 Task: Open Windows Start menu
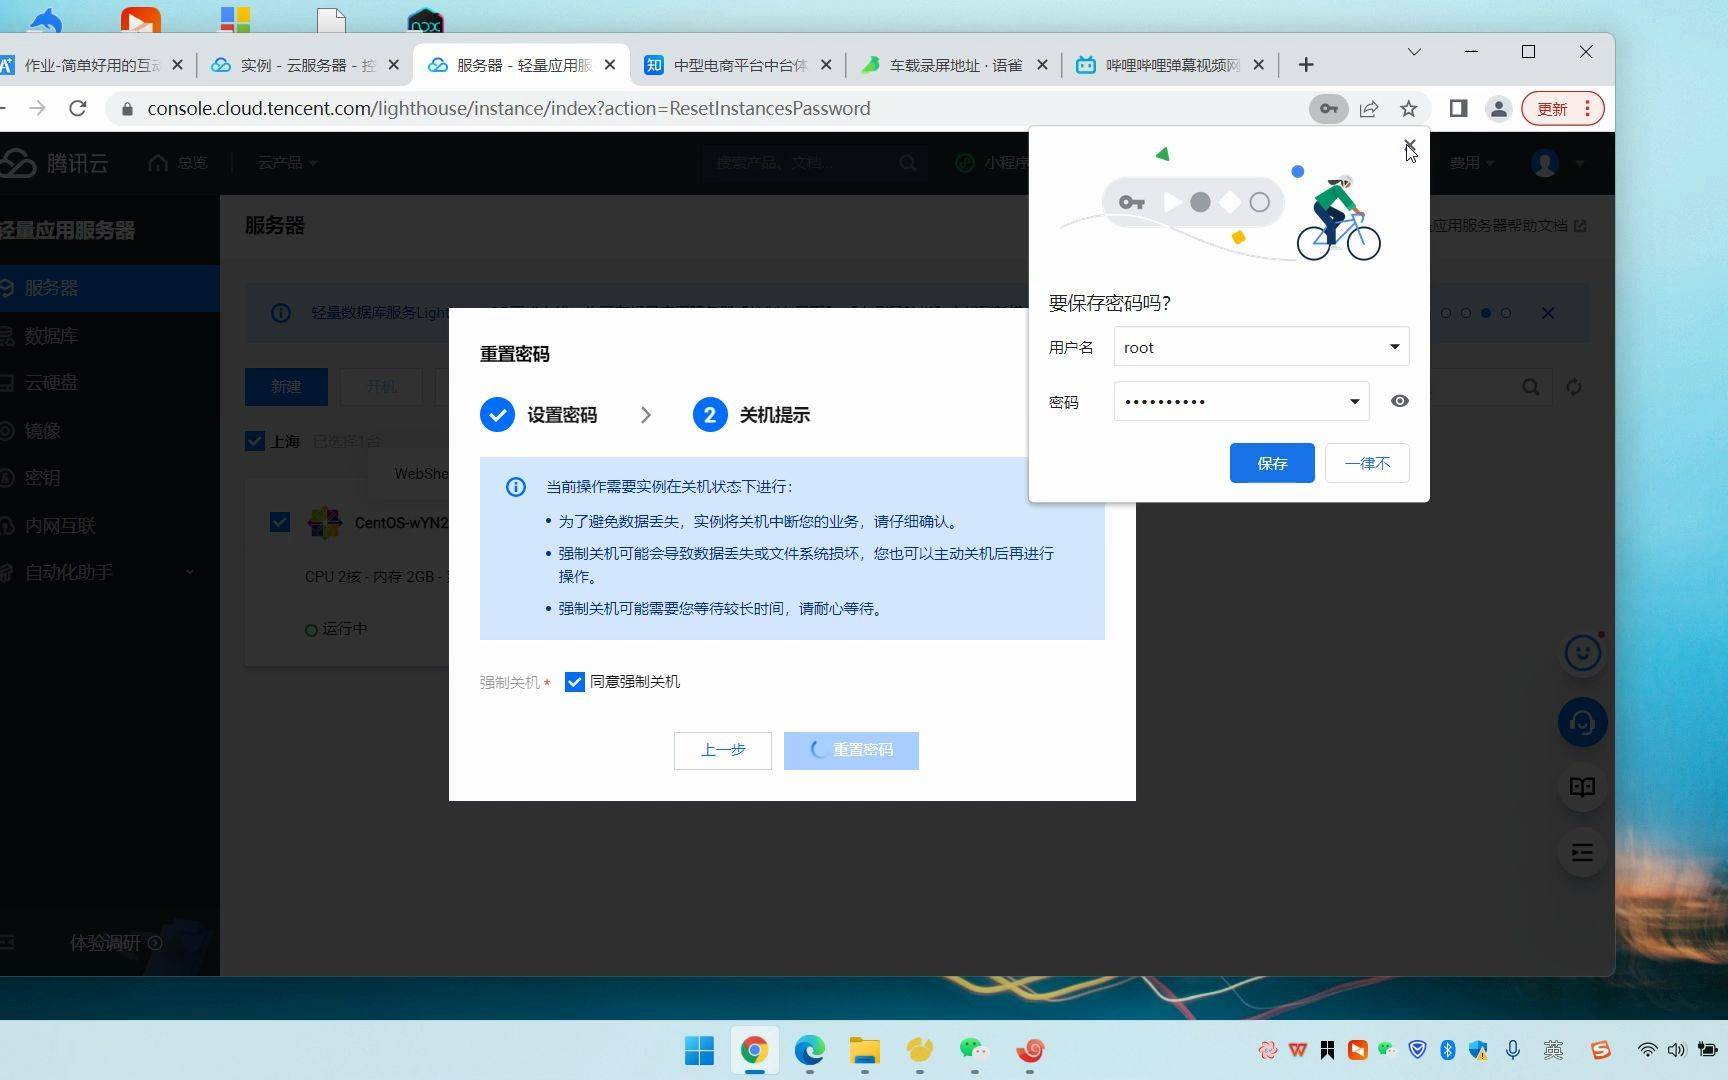[x=699, y=1050]
